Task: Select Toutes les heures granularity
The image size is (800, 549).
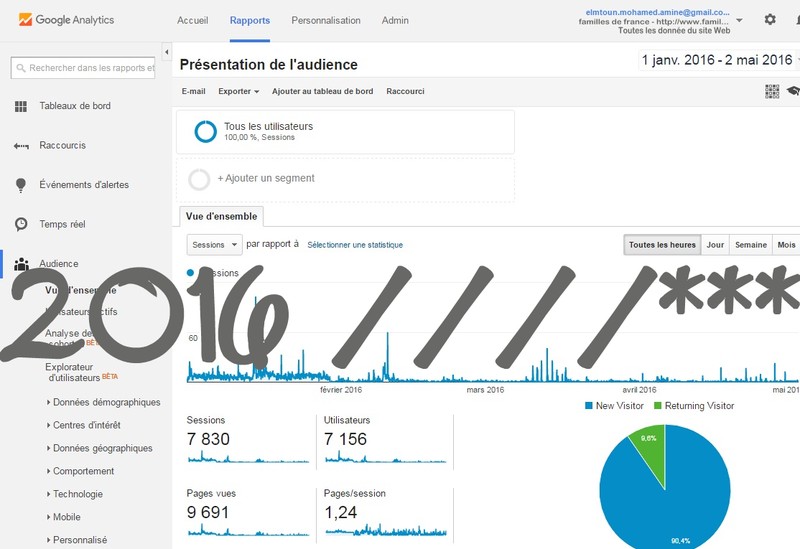Action: pyautogui.click(x=662, y=245)
